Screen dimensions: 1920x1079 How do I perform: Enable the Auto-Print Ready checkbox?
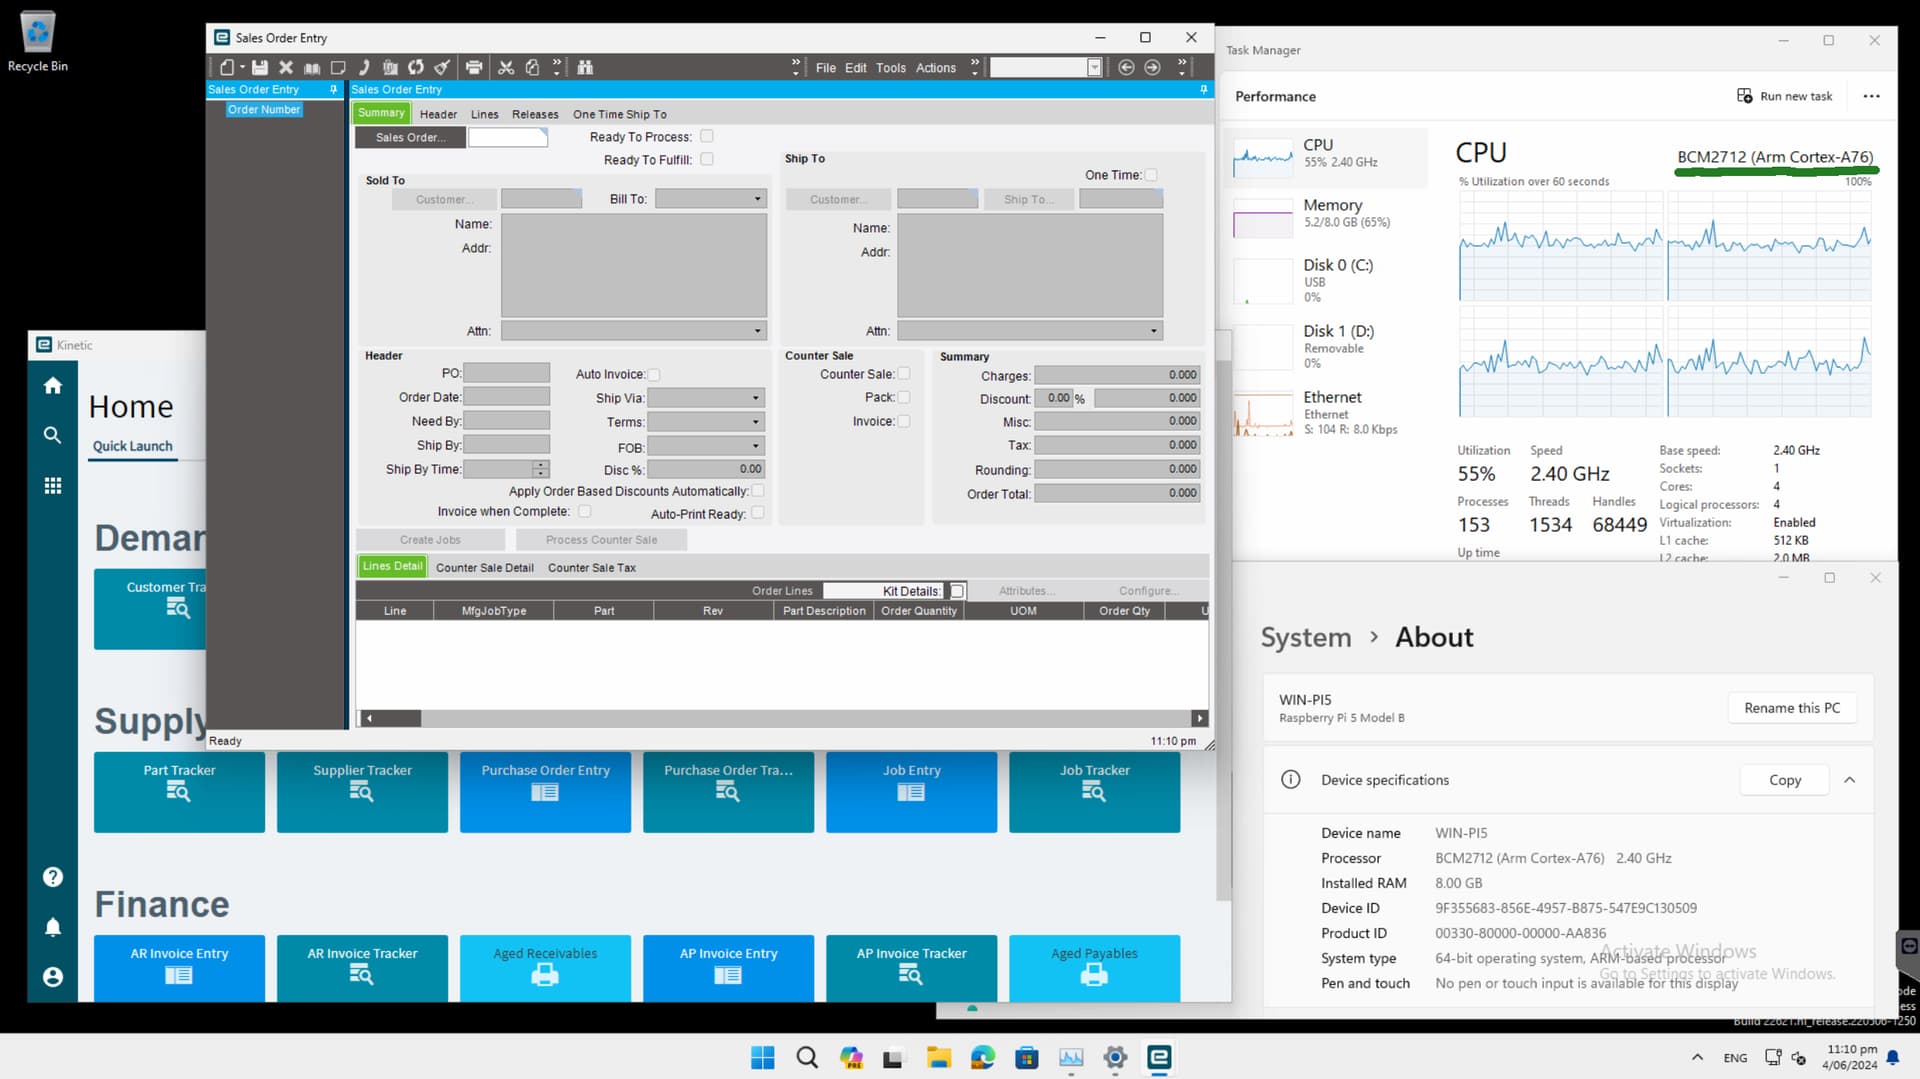(x=758, y=513)
